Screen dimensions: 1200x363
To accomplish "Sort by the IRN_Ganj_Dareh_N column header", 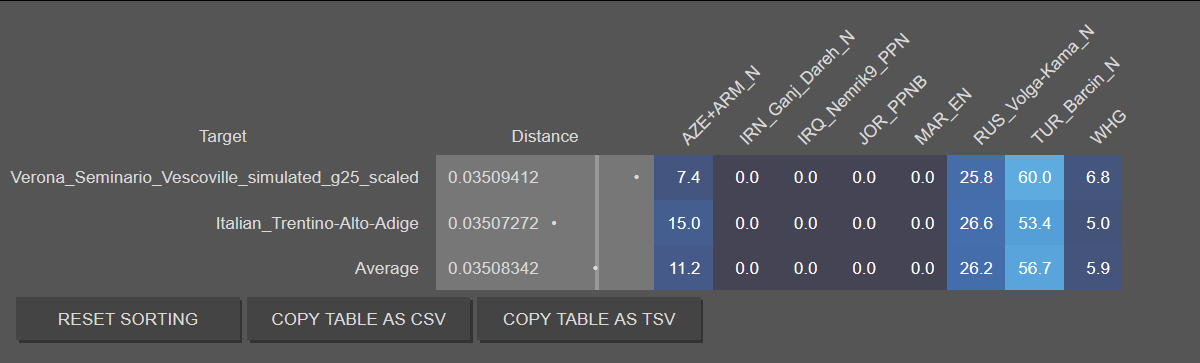I will [x=797, y=90].
